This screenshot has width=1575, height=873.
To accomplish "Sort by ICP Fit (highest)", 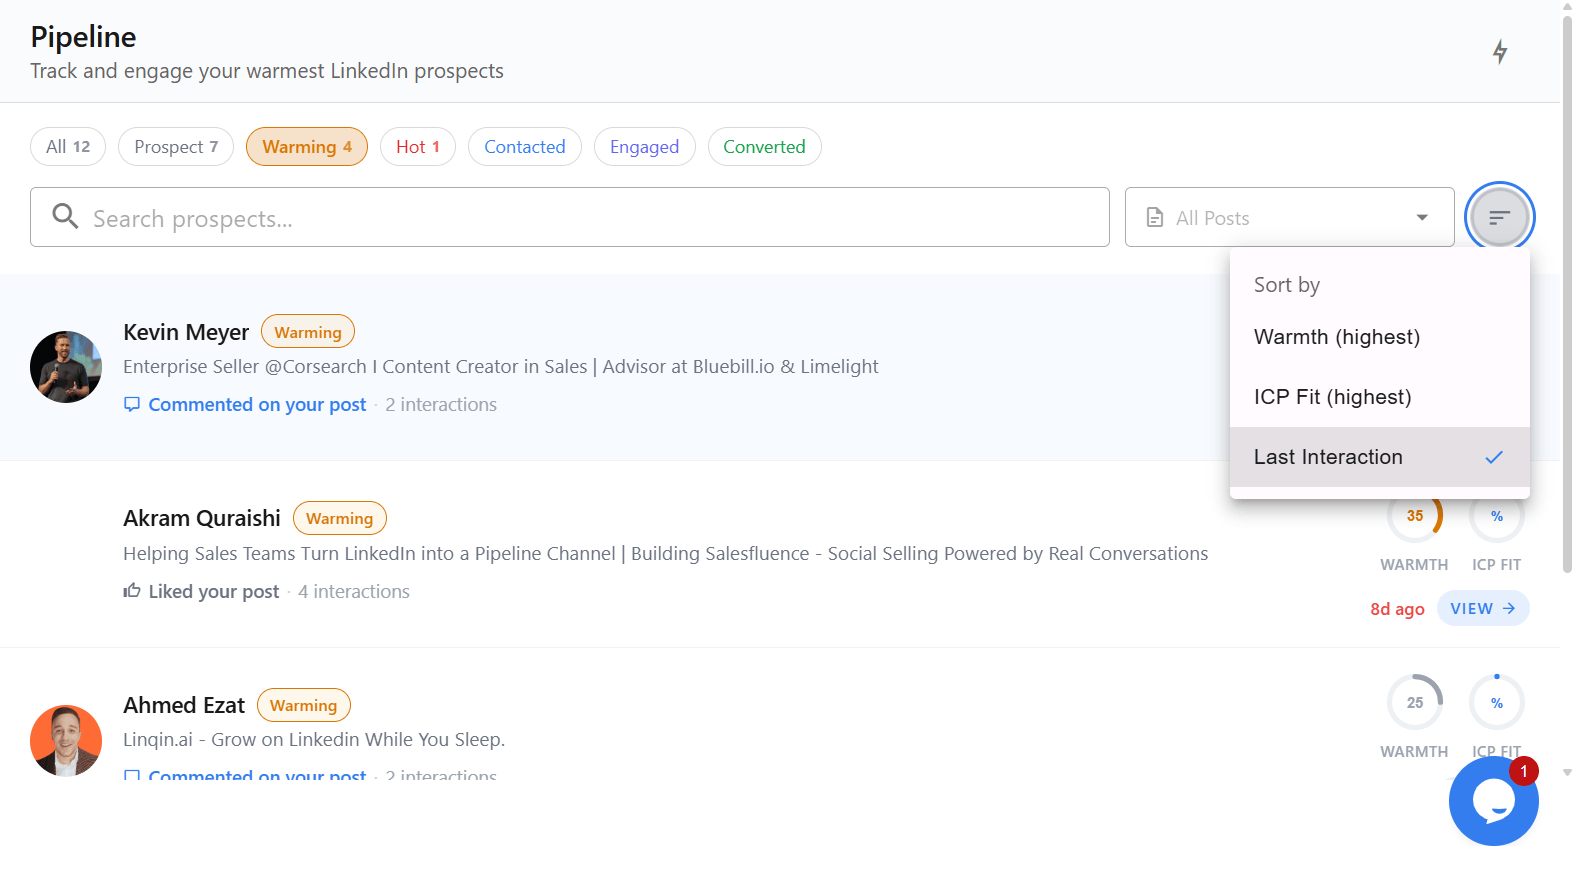I will [1380, 397].
